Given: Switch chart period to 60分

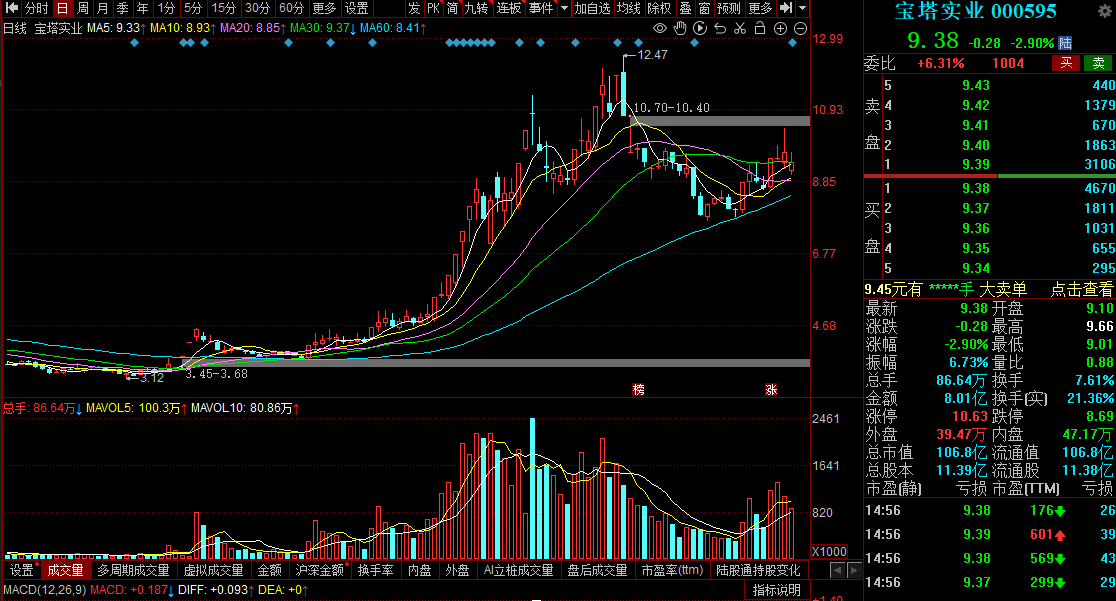Looking at the screenshot, I should (x=291, y=8).
